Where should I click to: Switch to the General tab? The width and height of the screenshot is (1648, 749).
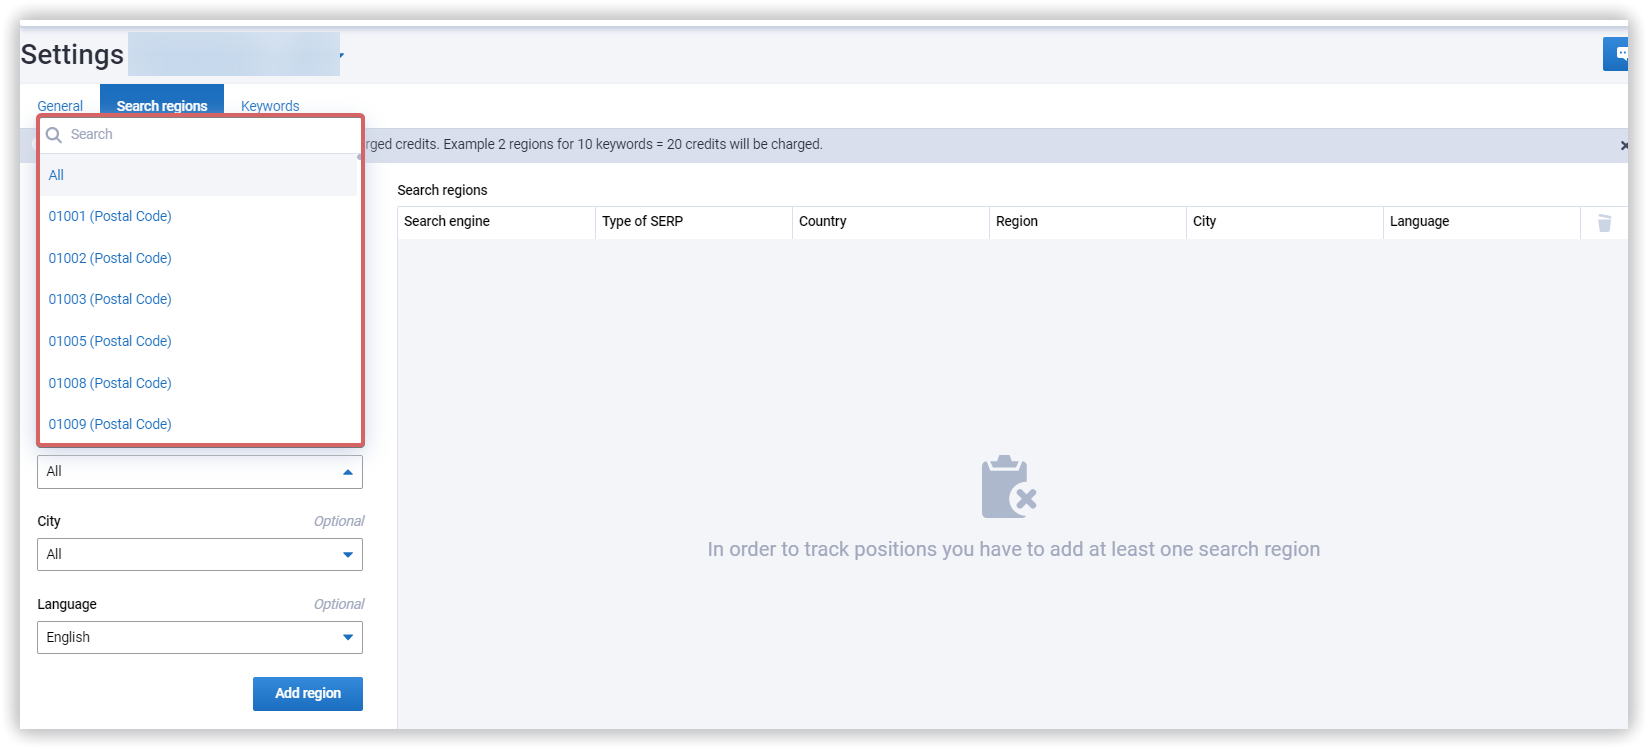tap(60, 106)
